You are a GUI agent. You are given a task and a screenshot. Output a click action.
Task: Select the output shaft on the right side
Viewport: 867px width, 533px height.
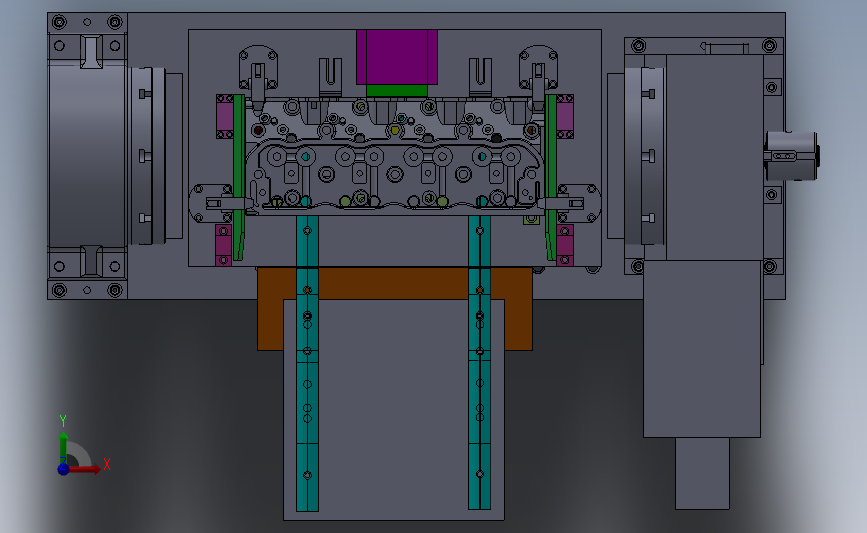(x=792, y=156)
